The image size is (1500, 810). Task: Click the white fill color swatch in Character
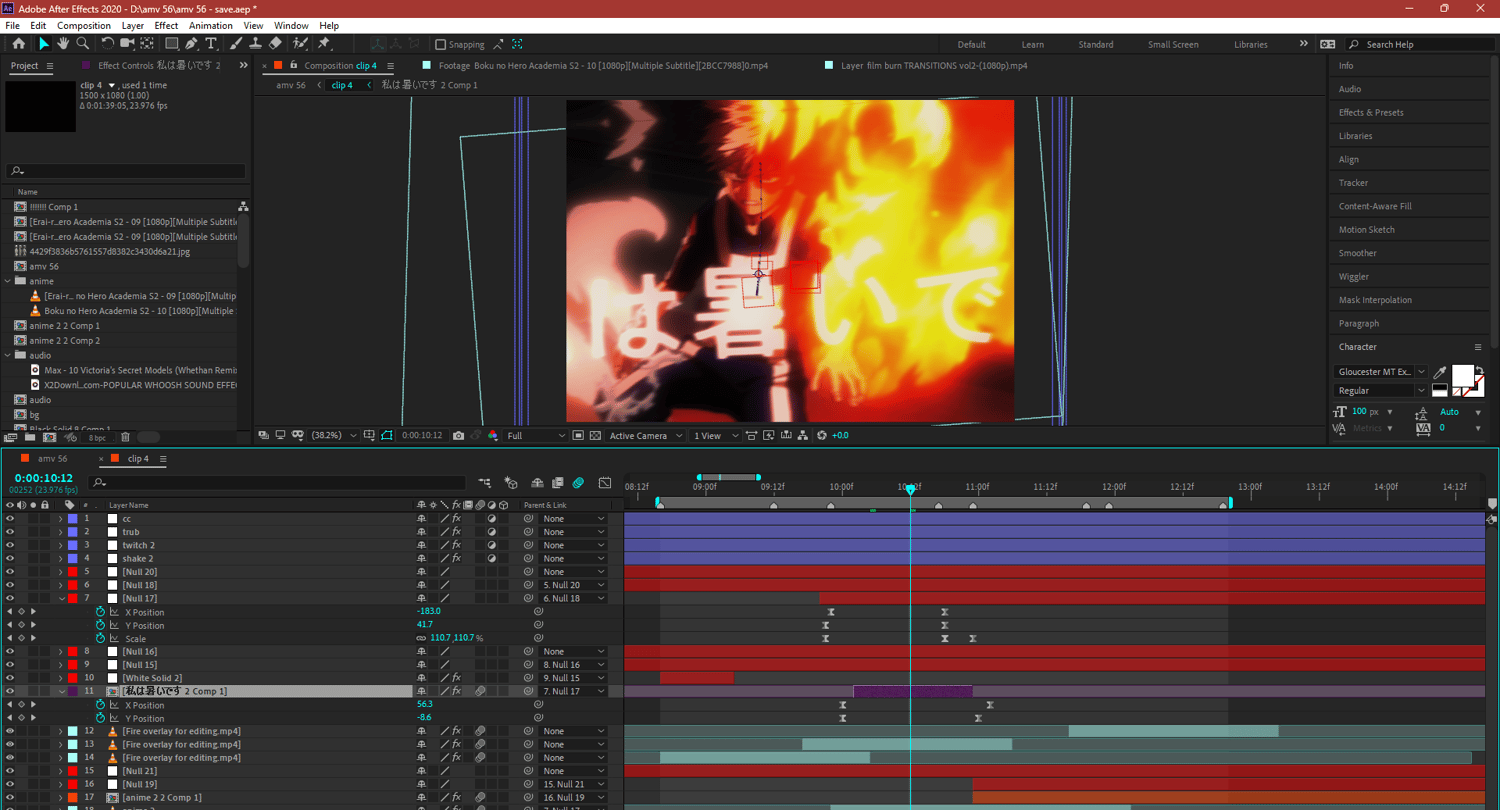[x=1461, y=376]
